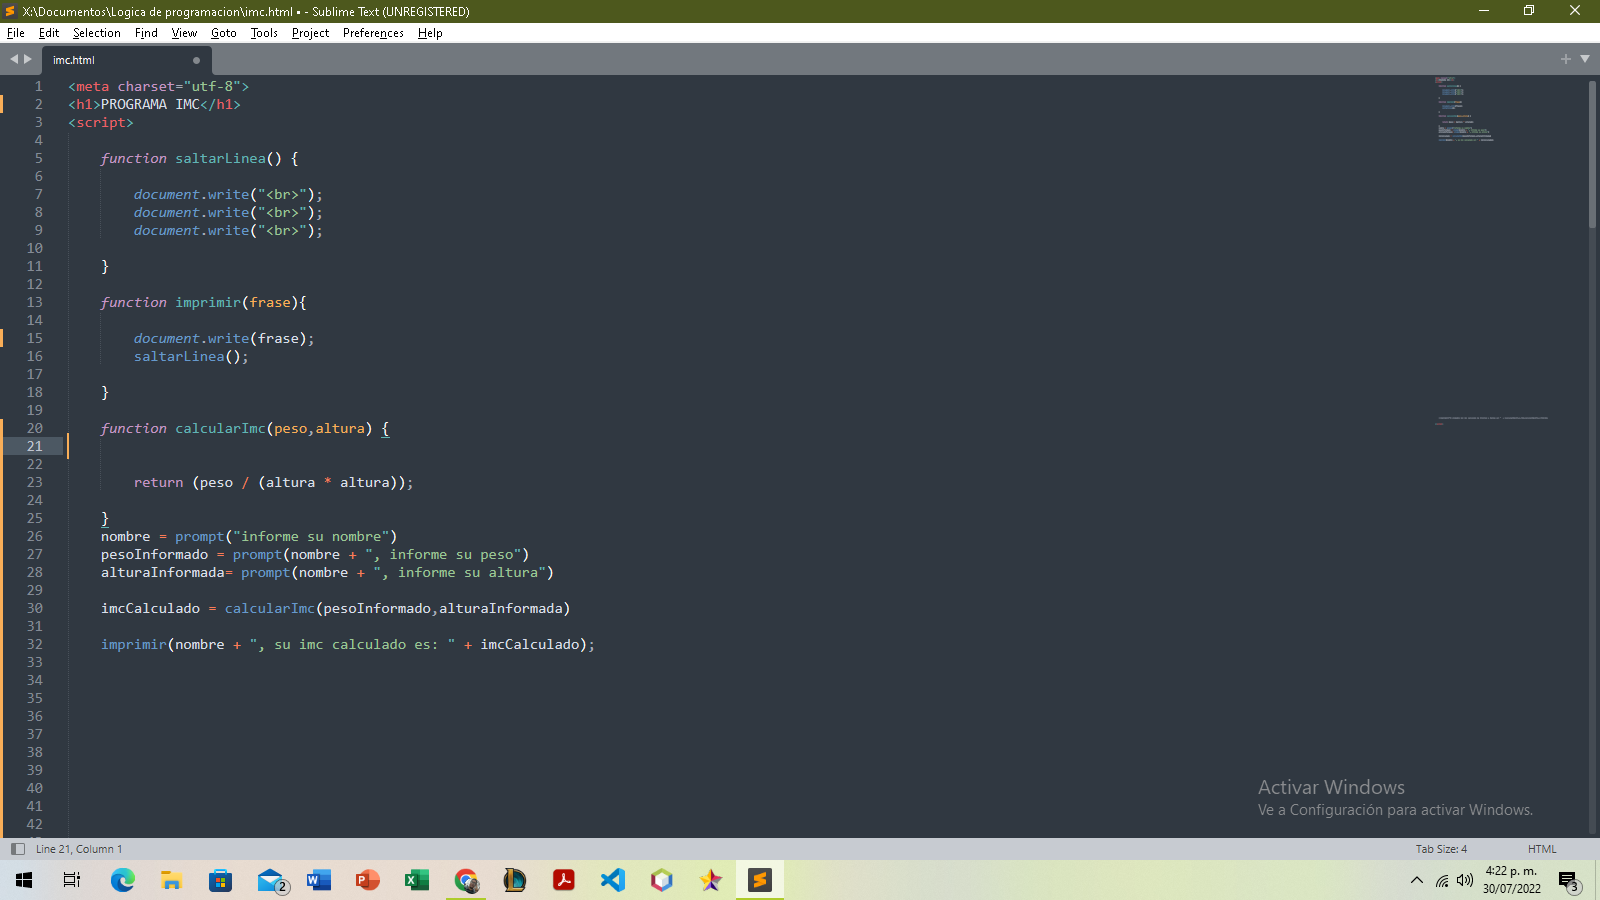
Task: Click the <script> tag on line 3
Action: click(x=101, y=122)
